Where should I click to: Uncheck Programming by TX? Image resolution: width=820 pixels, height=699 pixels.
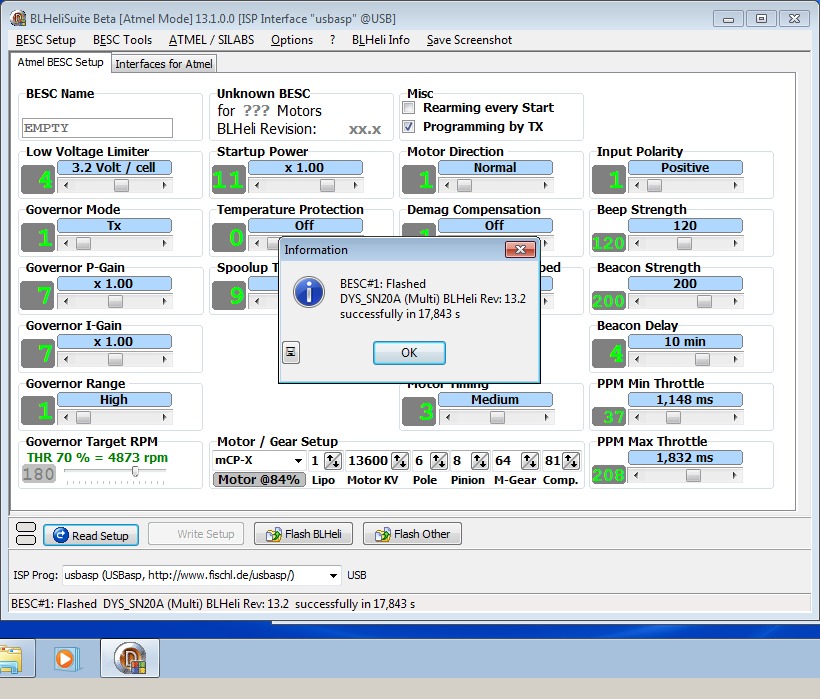pos(409,127)
